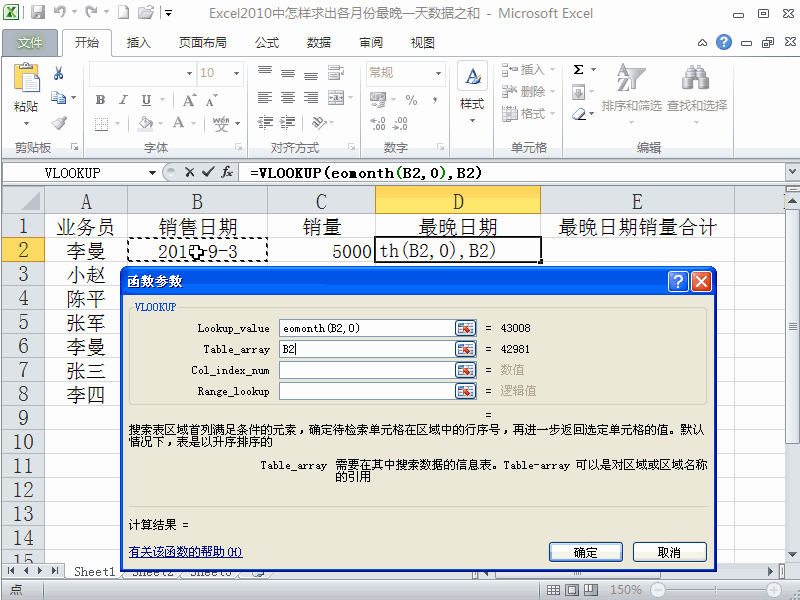Click the Decrease Indent icon
The width and height of the screenshot is (800, 600).
tap(265, 122)
